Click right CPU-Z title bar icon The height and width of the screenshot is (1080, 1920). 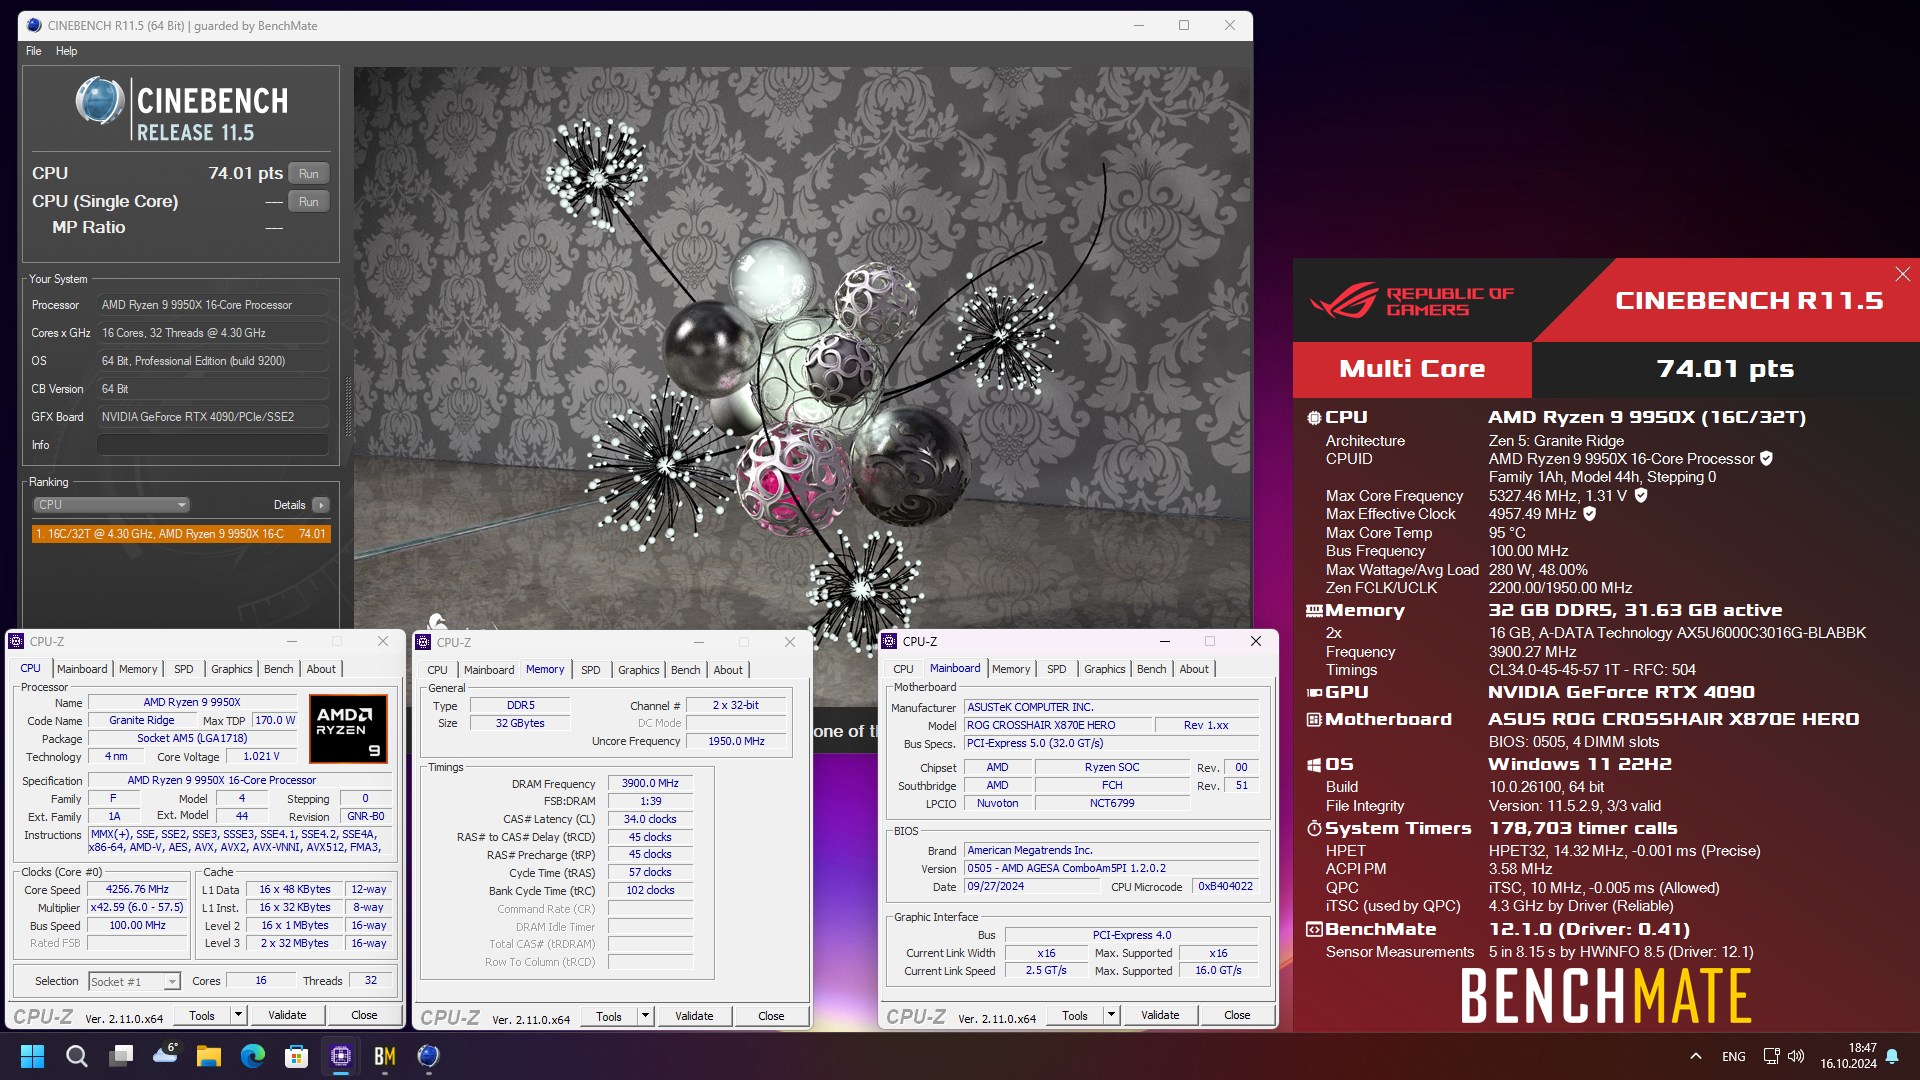[889, 642]
